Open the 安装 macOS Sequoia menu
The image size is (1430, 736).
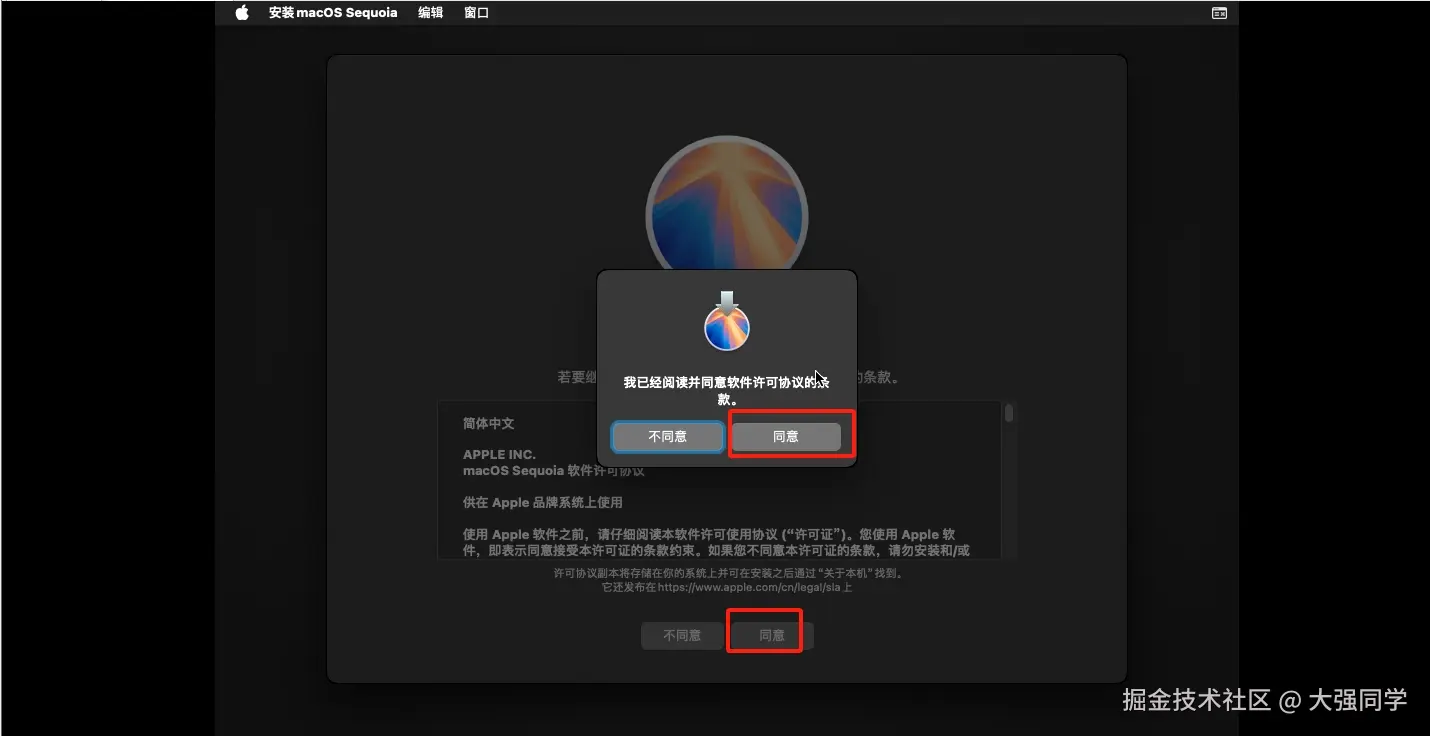tap(333, 13)
